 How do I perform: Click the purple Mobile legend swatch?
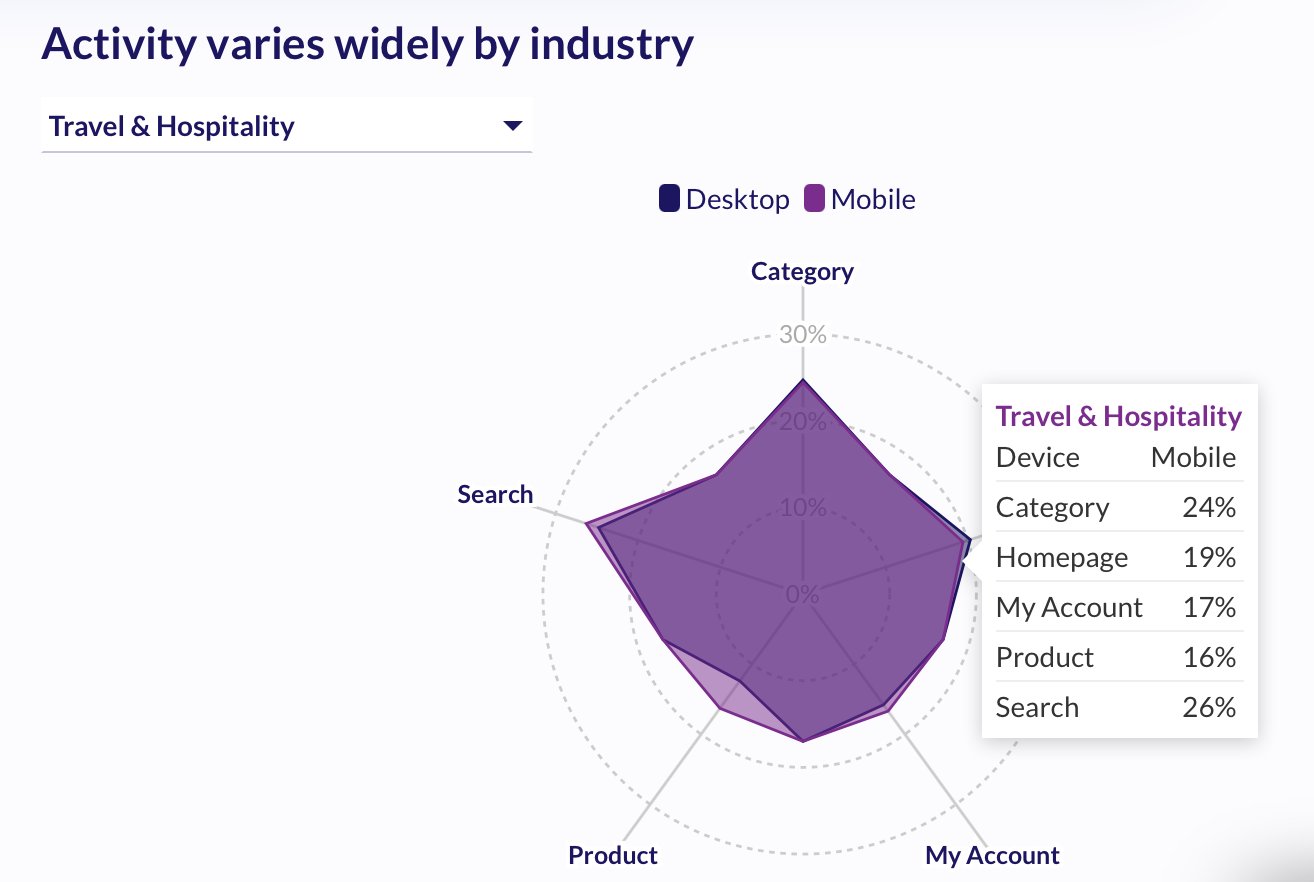(x=814, y=198)
